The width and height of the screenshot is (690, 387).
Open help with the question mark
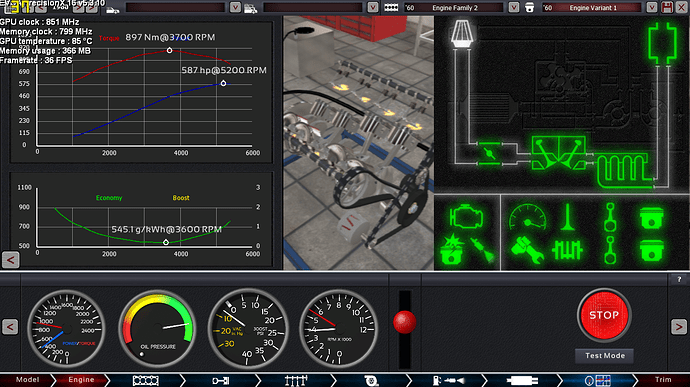point(679,279)
